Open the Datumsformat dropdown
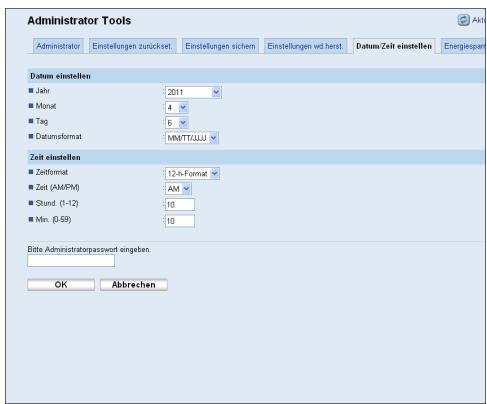This screenshot has width=487, height=404. 192,138
